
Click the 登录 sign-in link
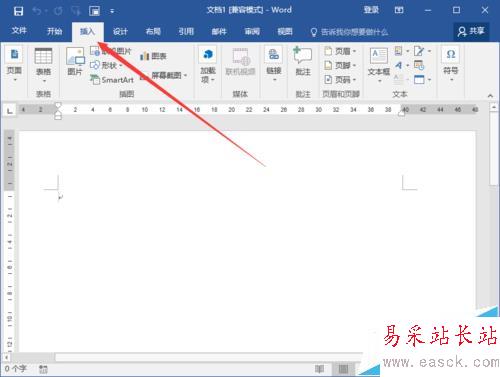[x=371, y=10]
